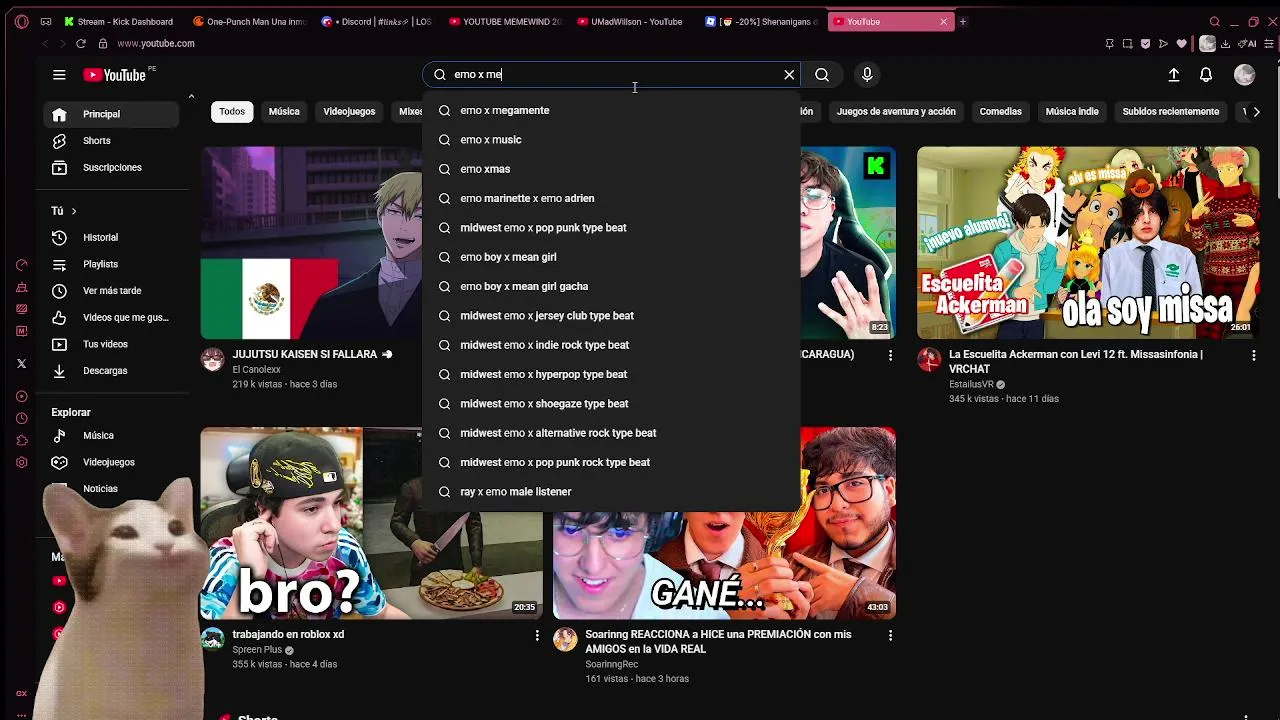Image resolution: width=1280 pixels, height=720 pixels.
Task: Open options menu for 'Soarinng REACCIONA' video
Action: [890, 635]
